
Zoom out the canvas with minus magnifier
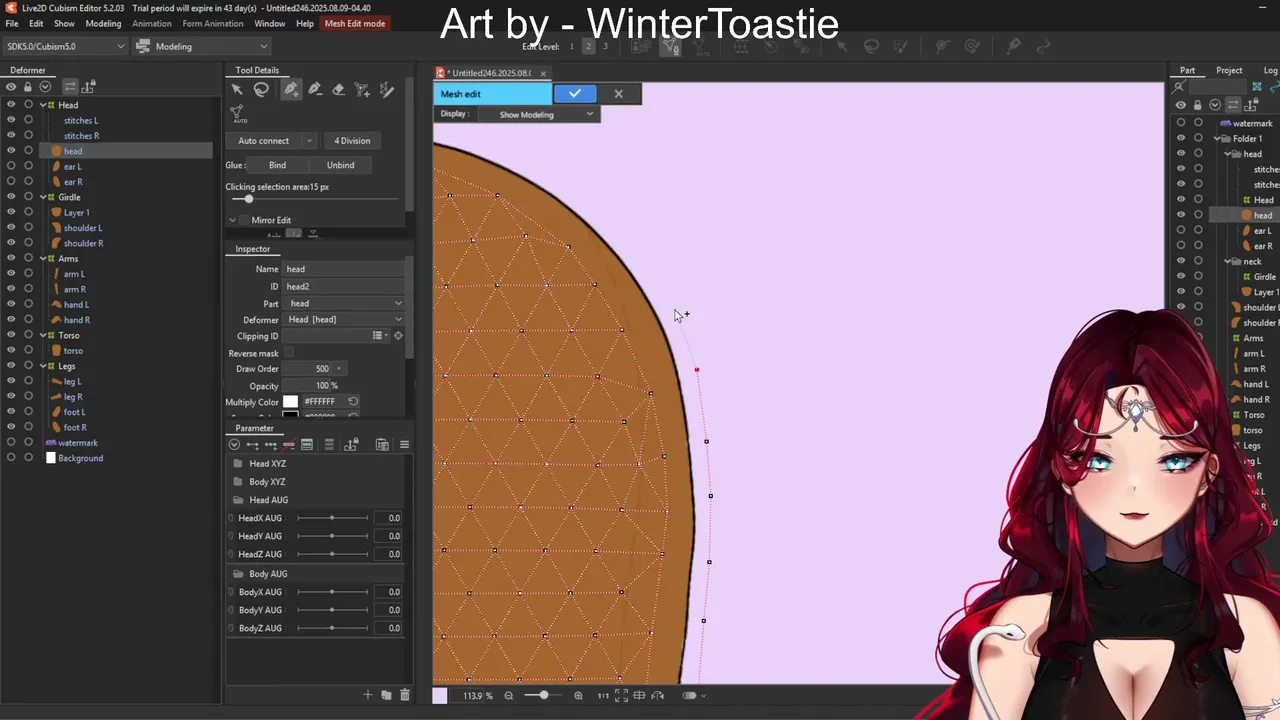point(509,695)
